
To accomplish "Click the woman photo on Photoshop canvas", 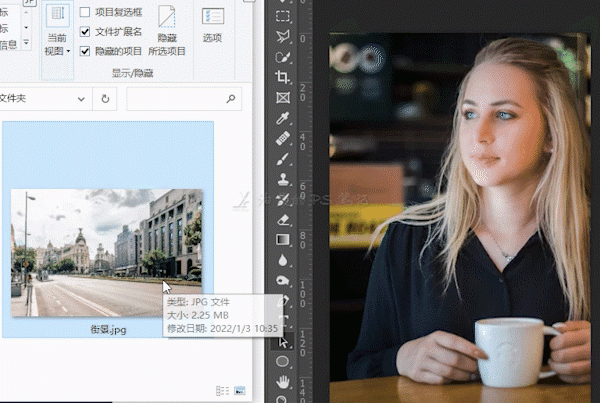I will pos(459,218).
